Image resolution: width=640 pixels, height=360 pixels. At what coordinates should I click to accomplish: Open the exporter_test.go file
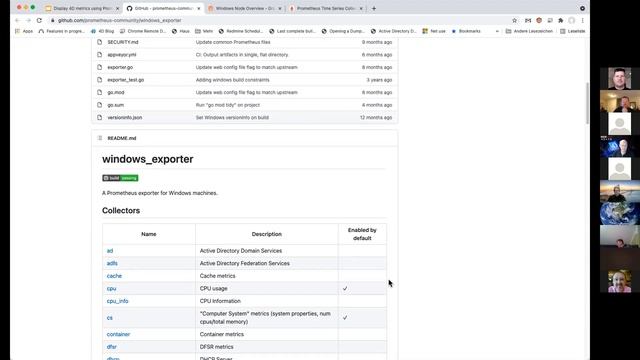click(126, 80)
